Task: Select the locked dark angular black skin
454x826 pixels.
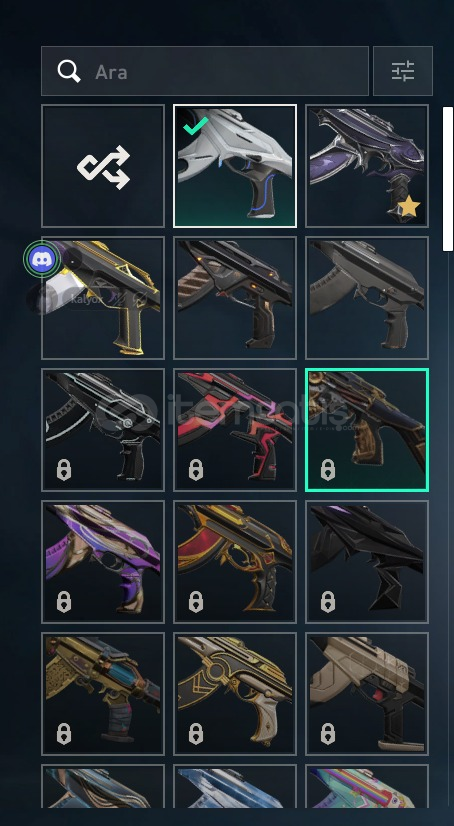Action: 367,562
